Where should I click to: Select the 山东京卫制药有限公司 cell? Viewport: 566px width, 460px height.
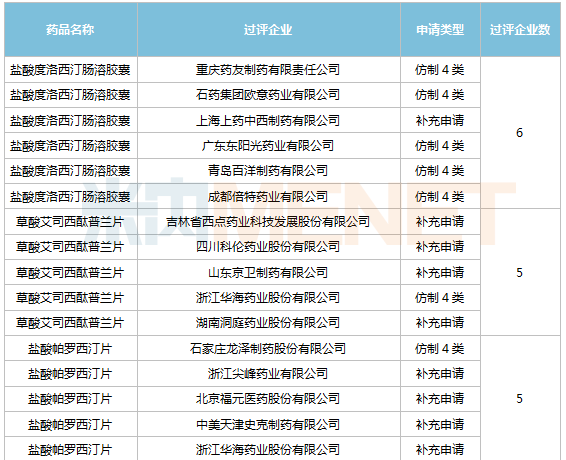click(x=269, y=272)
